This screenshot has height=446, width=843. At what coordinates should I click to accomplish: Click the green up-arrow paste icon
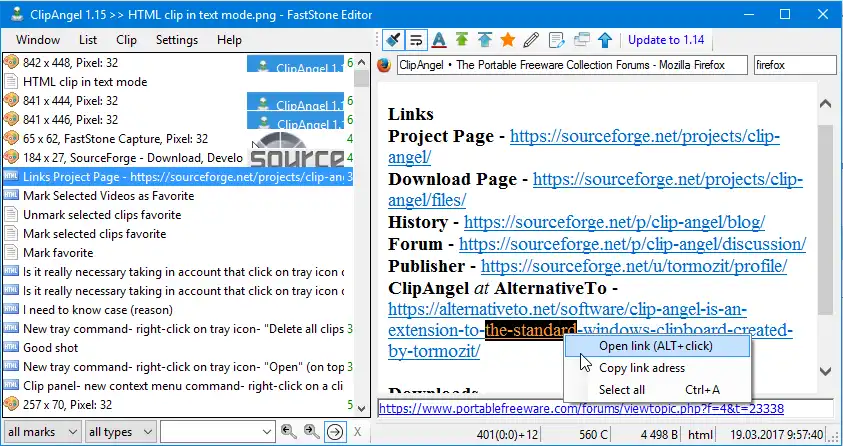pos(461,40)
